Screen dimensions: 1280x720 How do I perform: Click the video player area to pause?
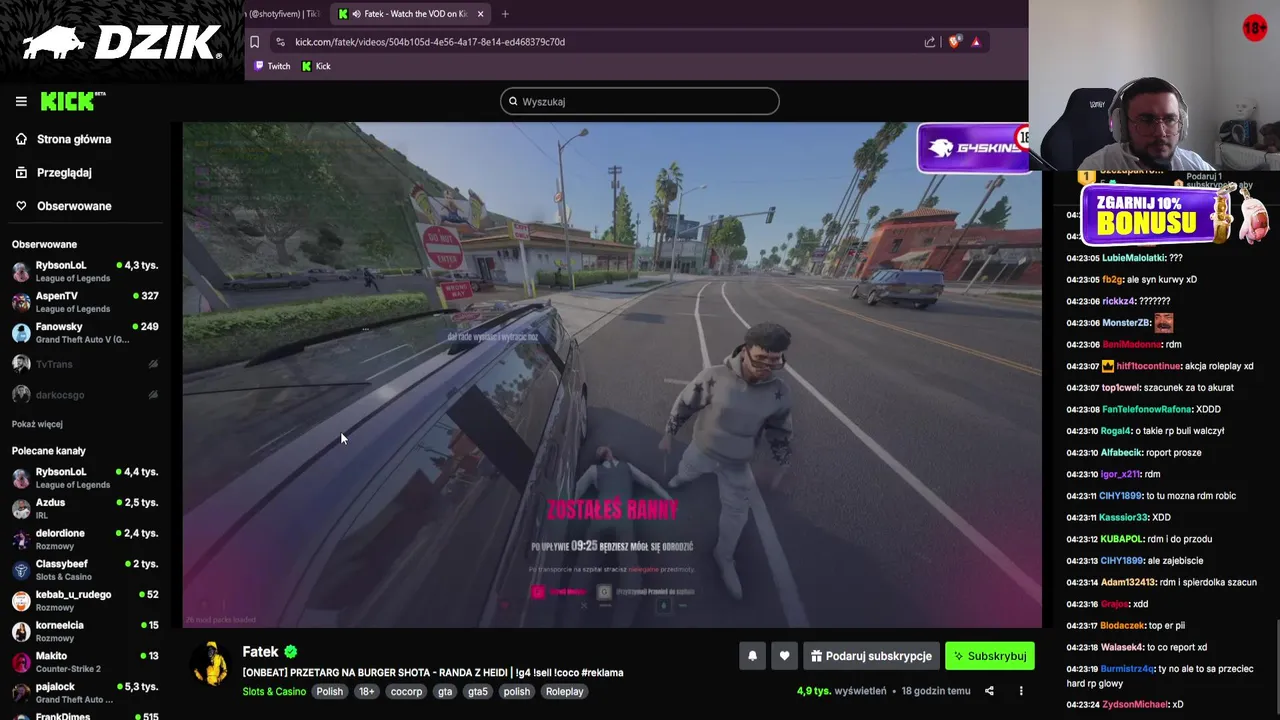[612, 375]
